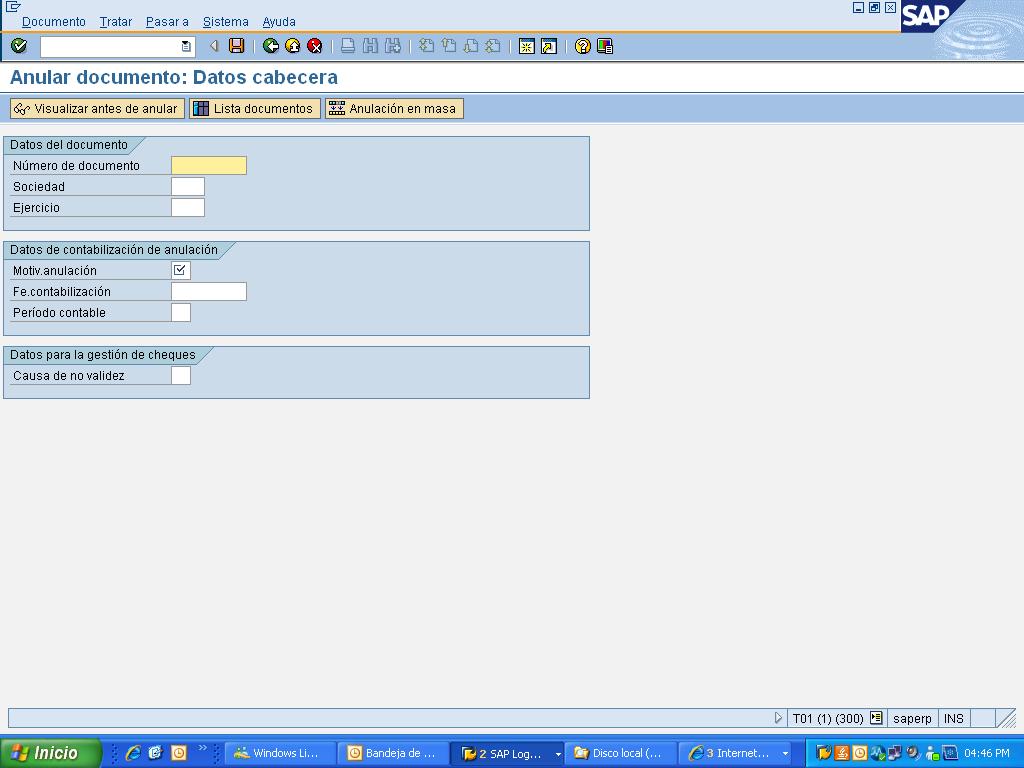
Task: Open the Documento menu
Action: tap(54, 21)
